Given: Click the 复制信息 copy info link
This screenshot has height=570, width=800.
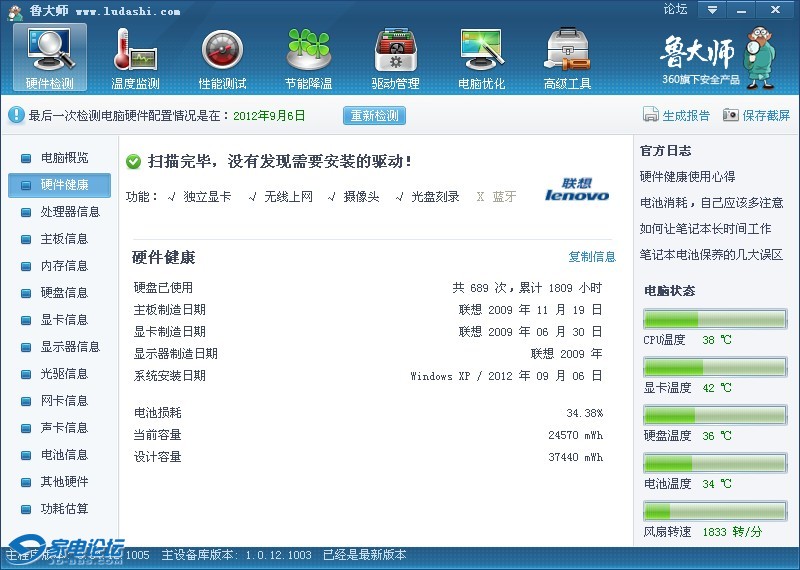Looking at the screenshot, I should [592, 257].
